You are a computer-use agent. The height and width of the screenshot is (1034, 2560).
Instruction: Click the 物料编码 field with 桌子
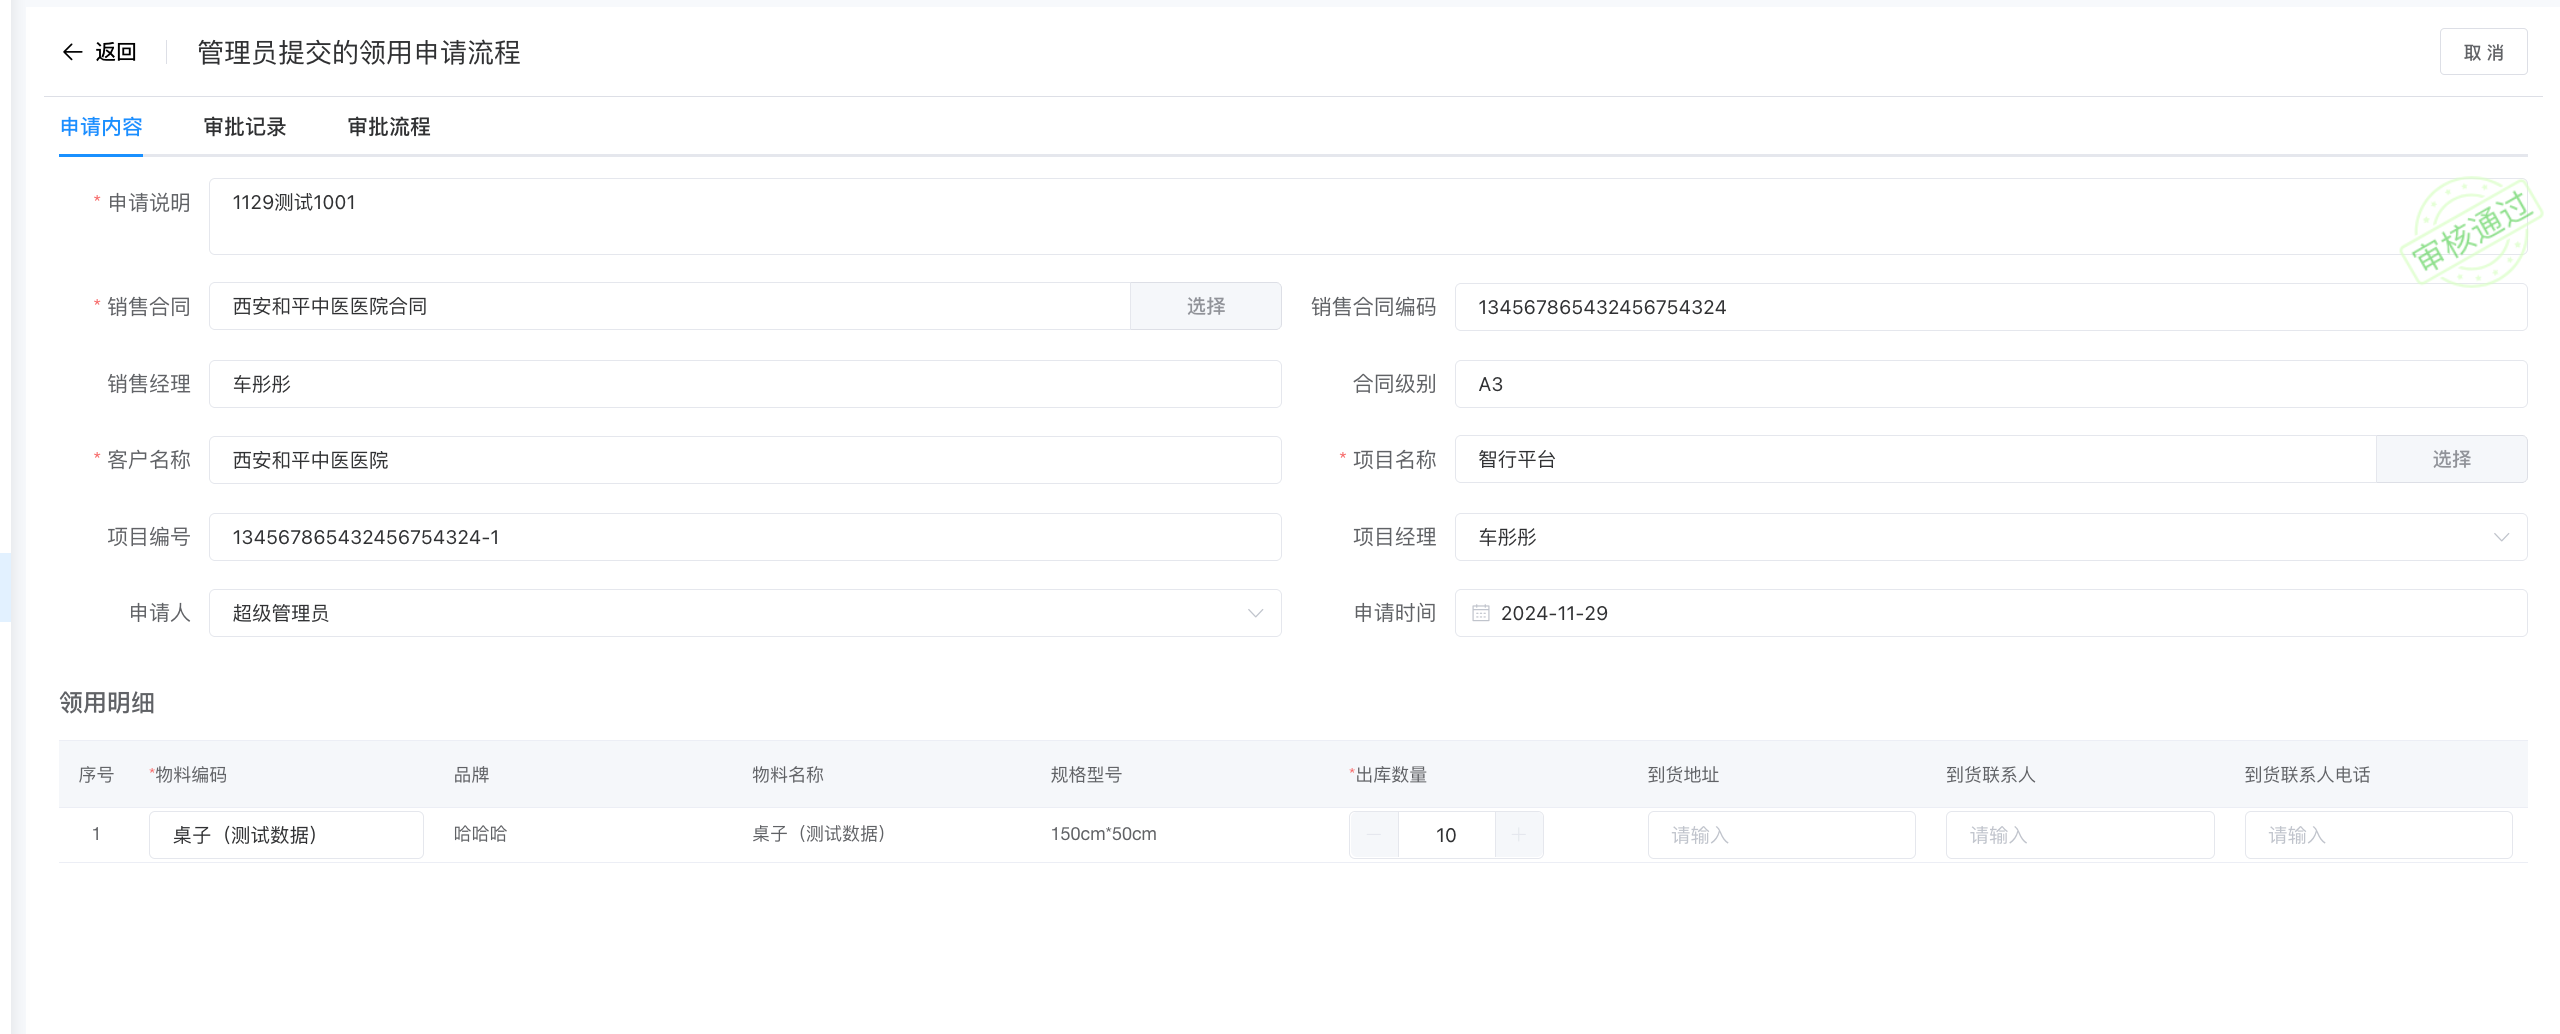pyautogui.click(x=286, y=835)
